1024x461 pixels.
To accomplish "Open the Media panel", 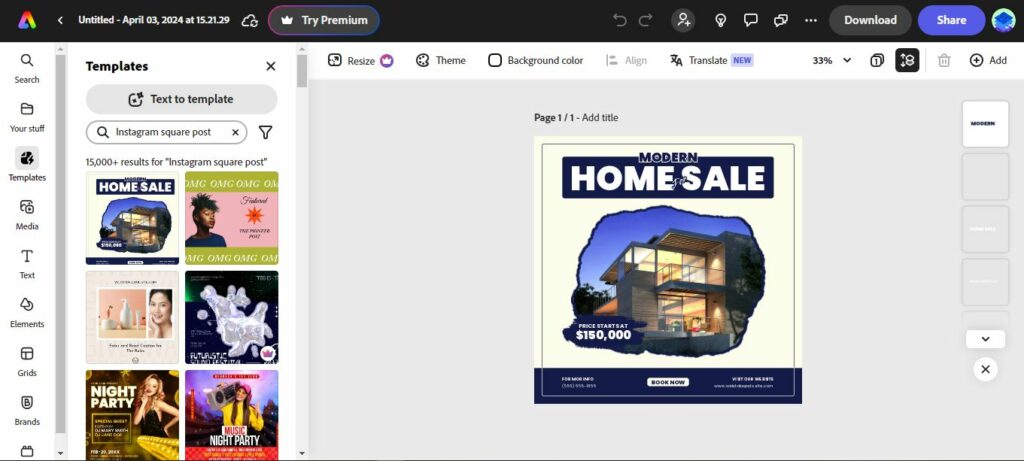I will [27, 213].
